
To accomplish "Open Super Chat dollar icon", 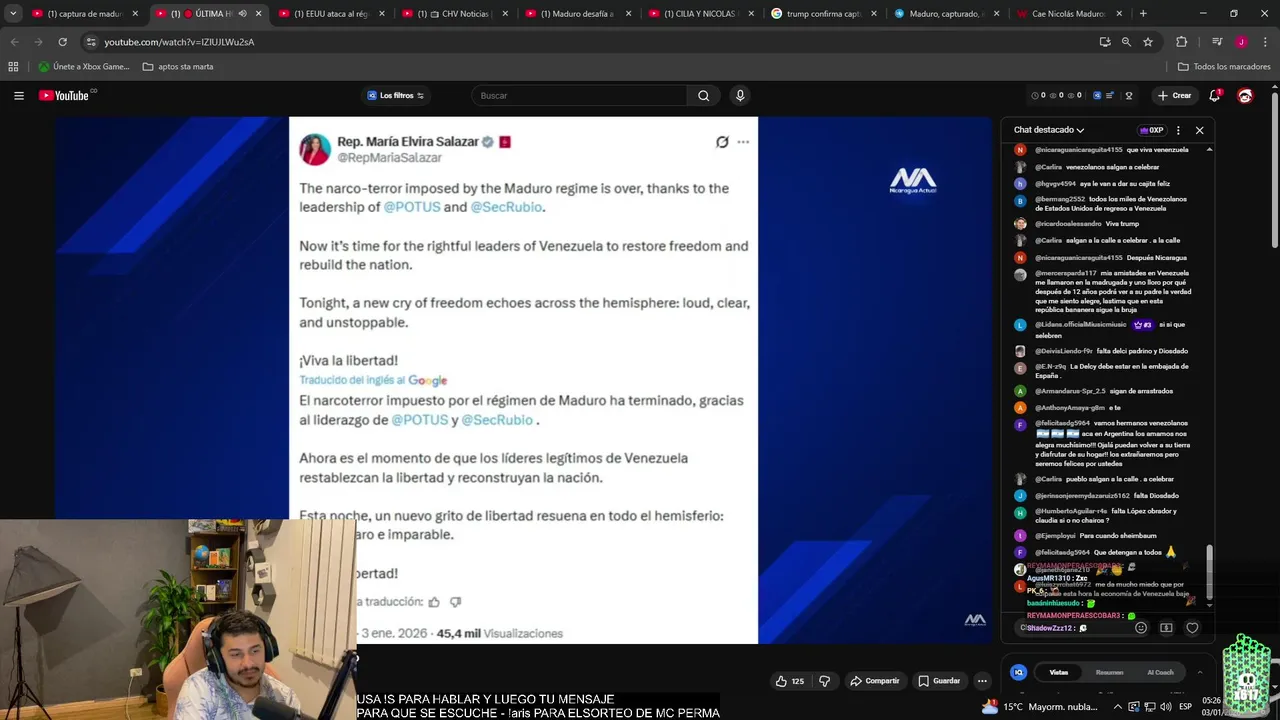I will coord(1166,628).
